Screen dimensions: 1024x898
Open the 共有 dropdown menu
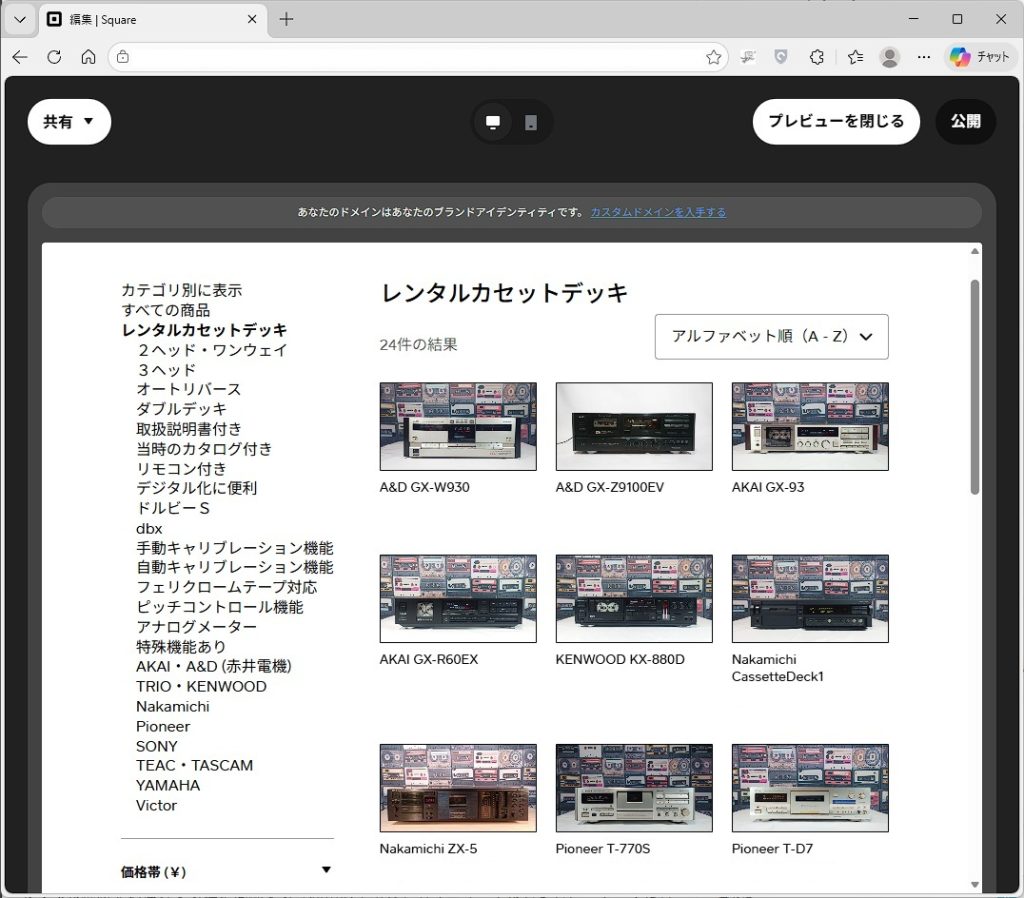coord(69,122)
